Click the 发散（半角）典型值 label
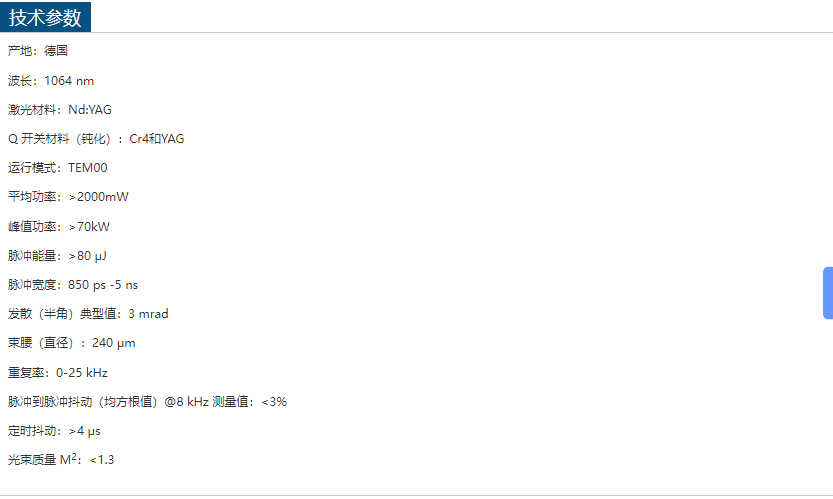 click(x=64, y=313)
